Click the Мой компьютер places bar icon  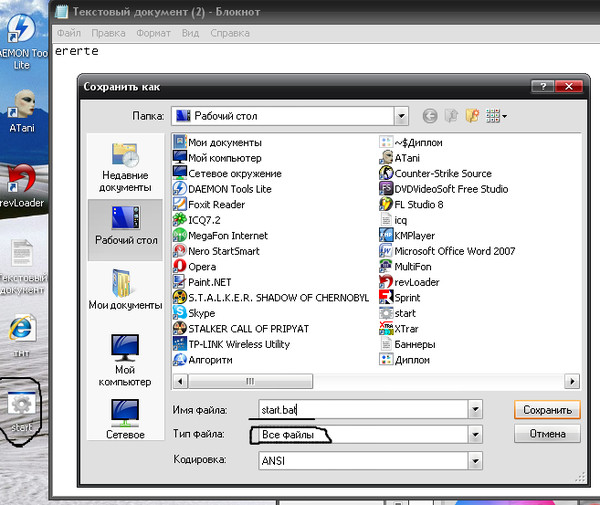[125, 362]
